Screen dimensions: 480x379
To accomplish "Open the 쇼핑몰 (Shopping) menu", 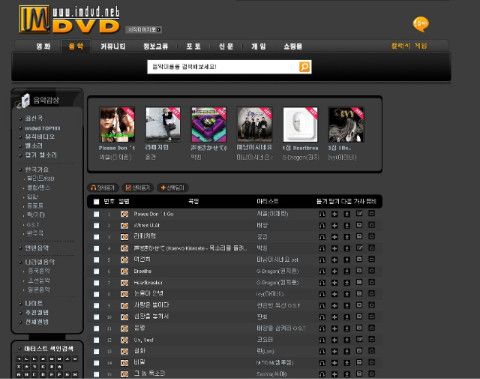I will click(293, 46).
